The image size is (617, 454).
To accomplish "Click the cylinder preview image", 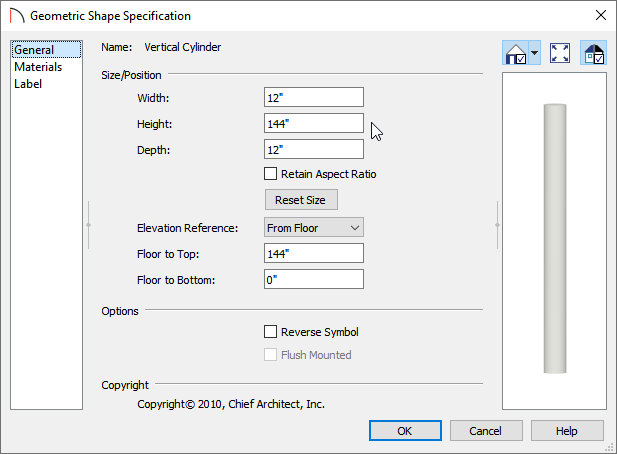I will point(555,238).
